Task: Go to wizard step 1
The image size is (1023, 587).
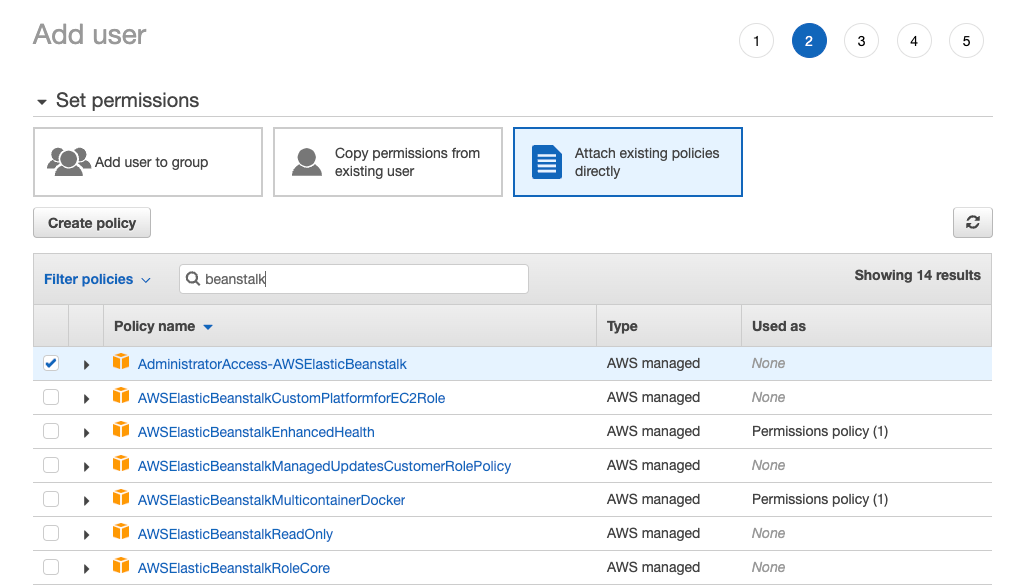Action: pyautogui.click(x=756, y=41)
